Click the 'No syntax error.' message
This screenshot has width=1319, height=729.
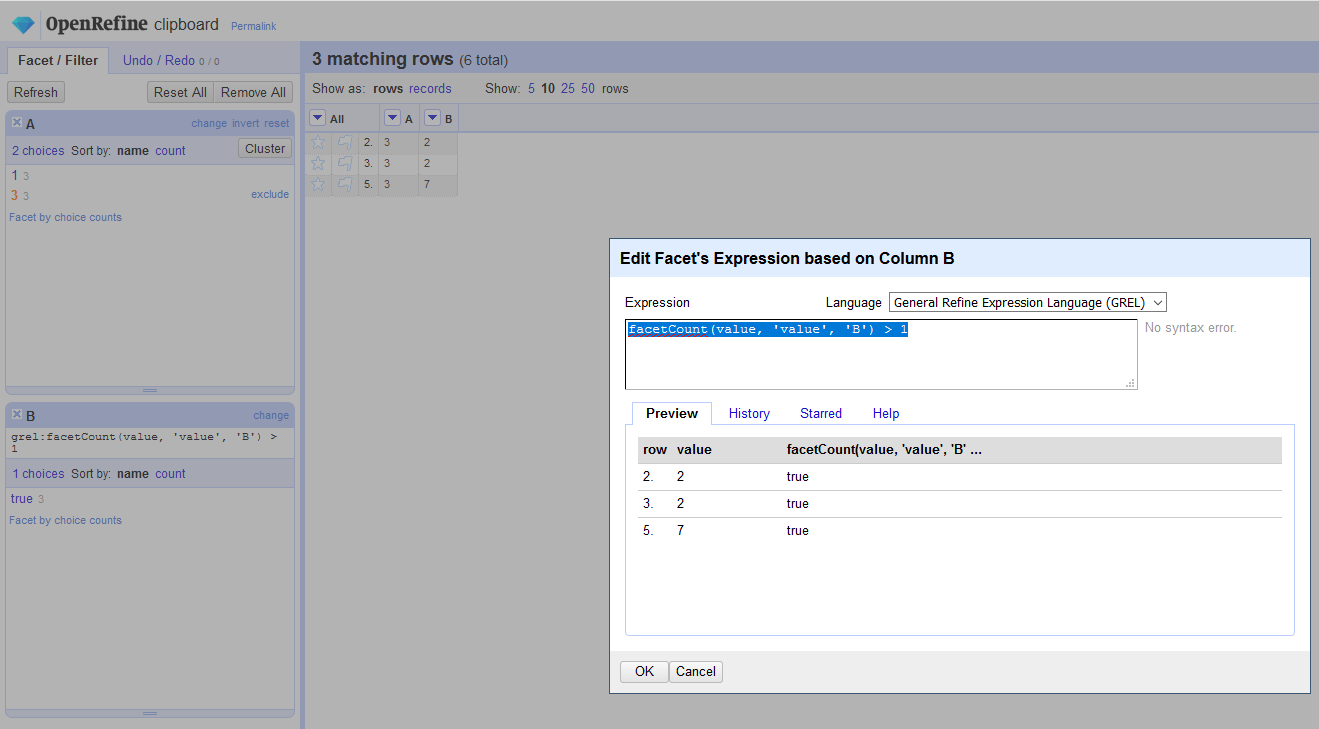point(1190,328)
